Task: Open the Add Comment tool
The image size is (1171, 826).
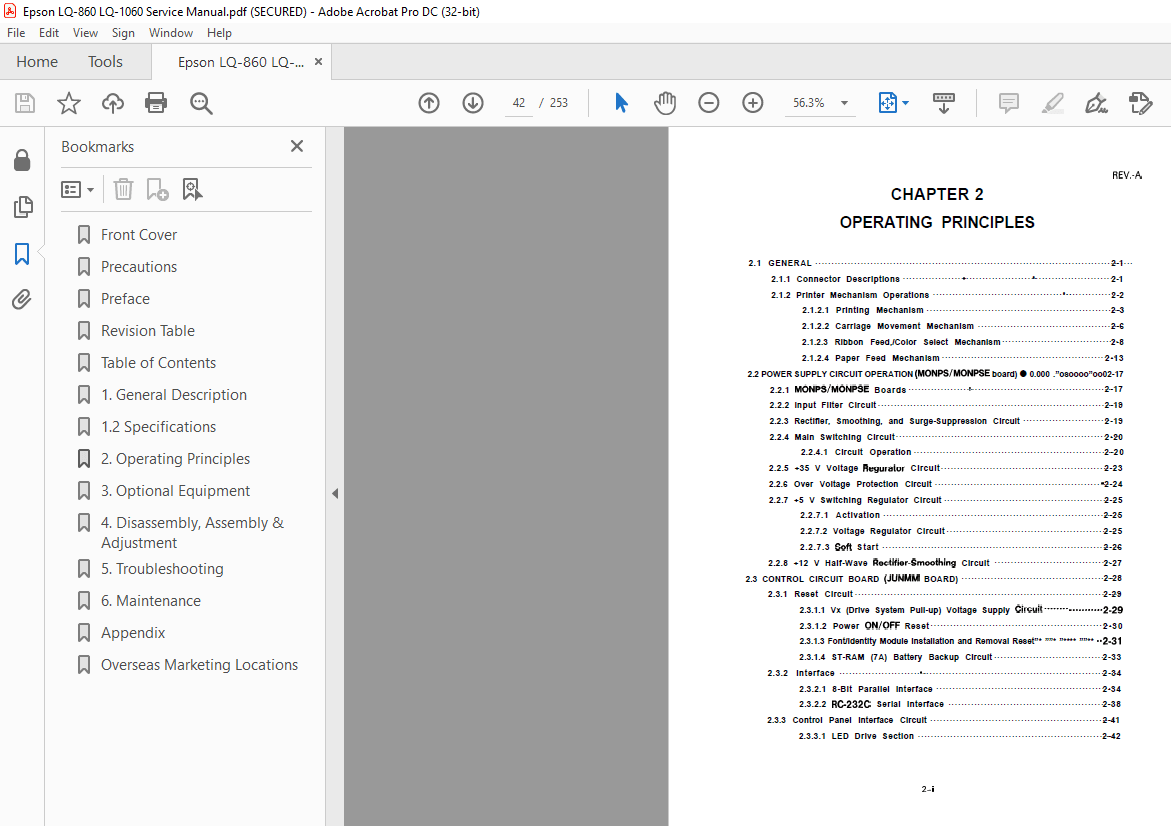Action: point(1008,102)
